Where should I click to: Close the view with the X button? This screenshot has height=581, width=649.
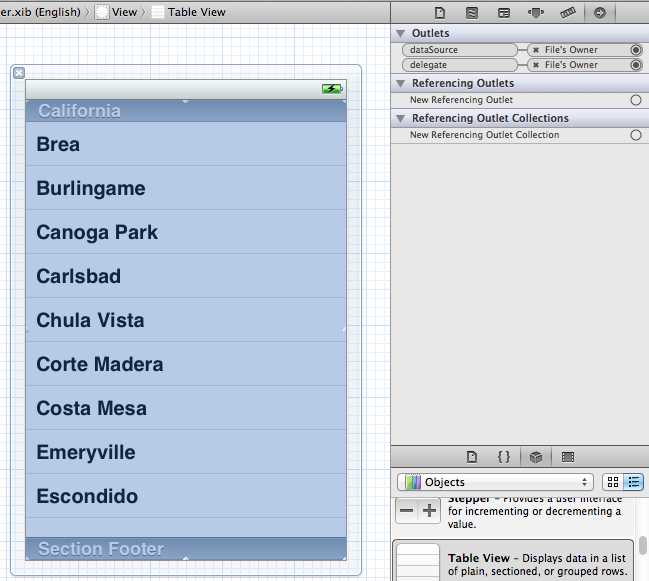point(19,73)
